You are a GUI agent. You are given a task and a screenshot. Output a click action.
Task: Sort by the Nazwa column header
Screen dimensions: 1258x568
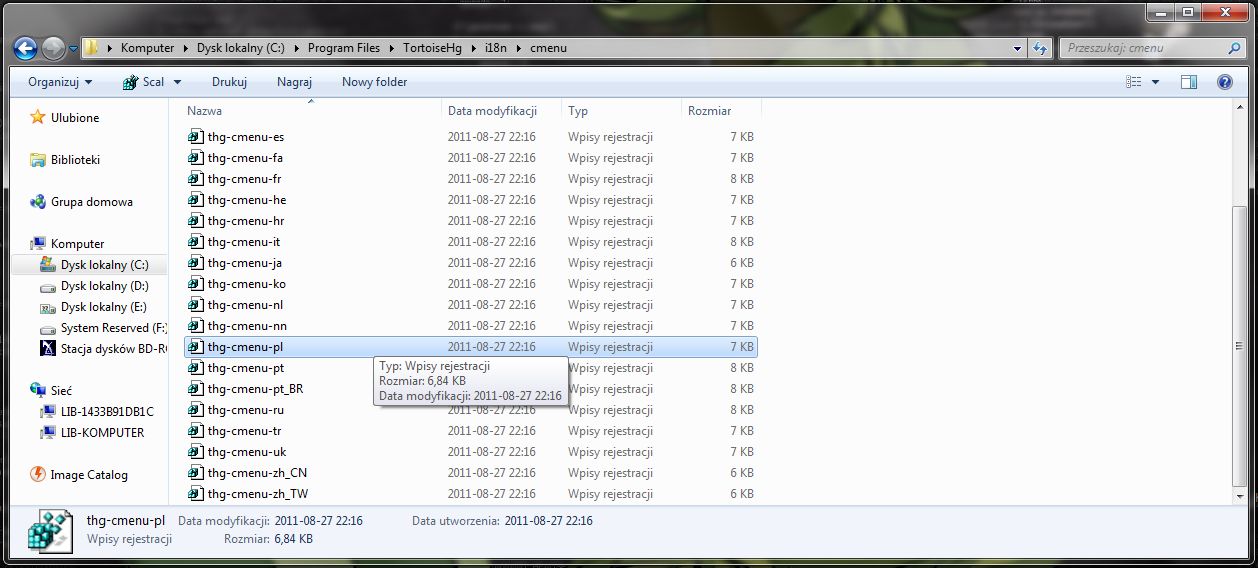pos(311,111)
